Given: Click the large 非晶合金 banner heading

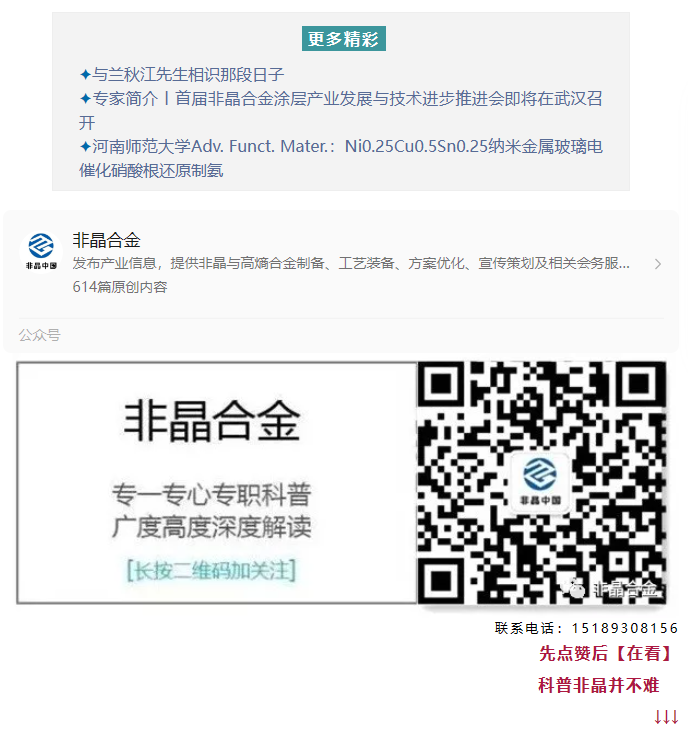Looking at the screenshot, I should pos(212,421).
